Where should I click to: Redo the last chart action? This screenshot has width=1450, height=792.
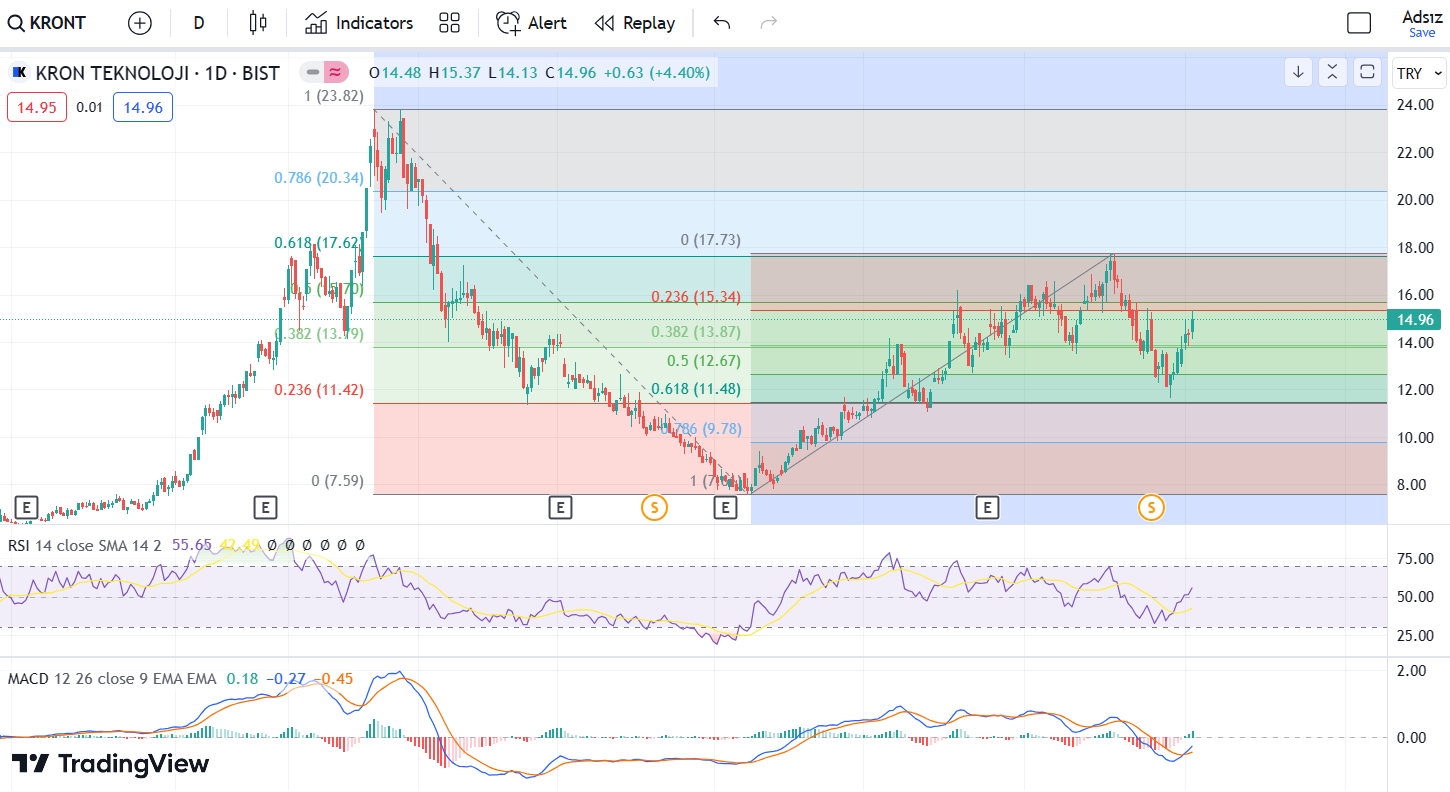coord(768,23)
